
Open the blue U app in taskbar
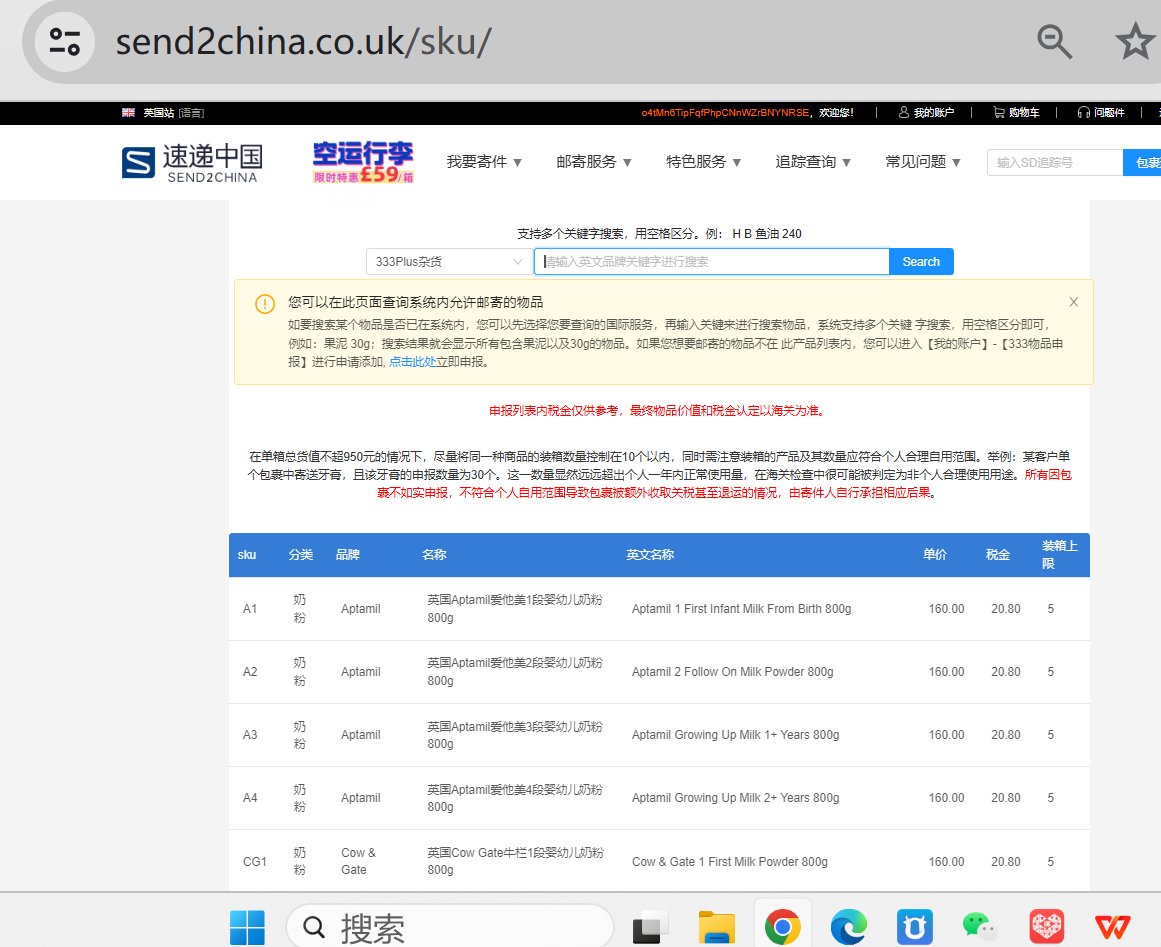tap(914, 927)
